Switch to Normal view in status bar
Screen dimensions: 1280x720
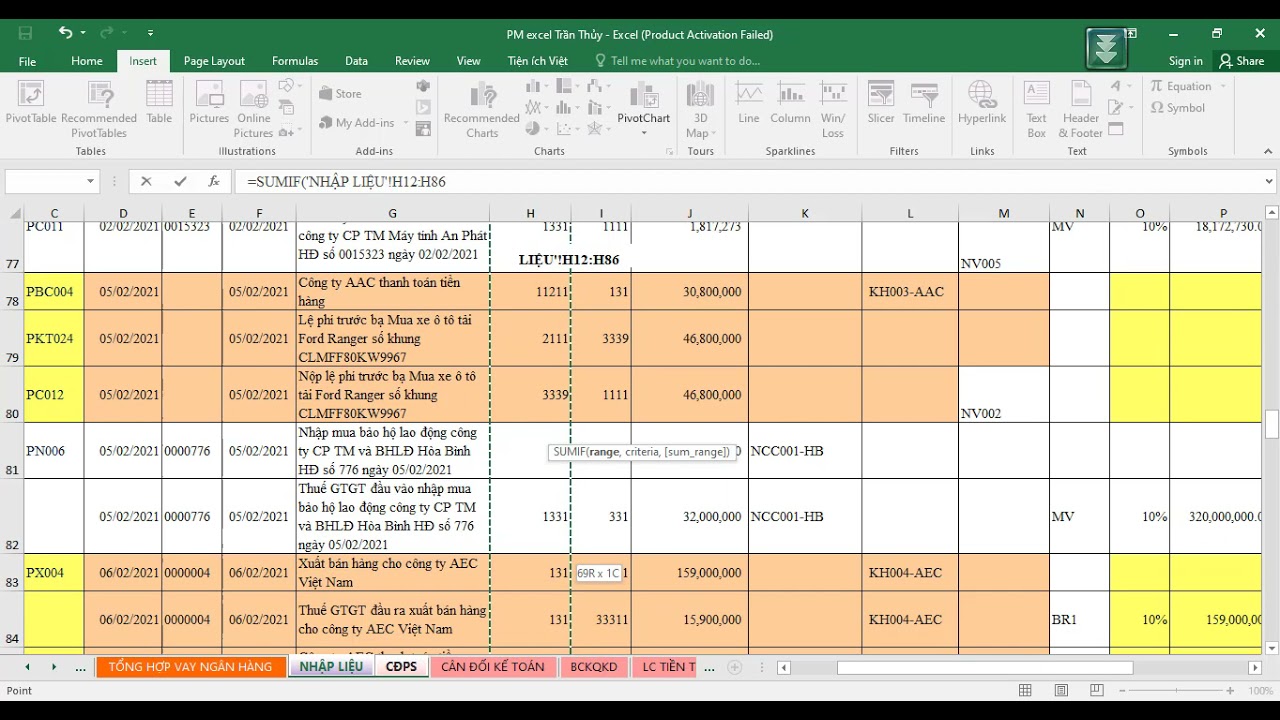tap(1025, 691)
